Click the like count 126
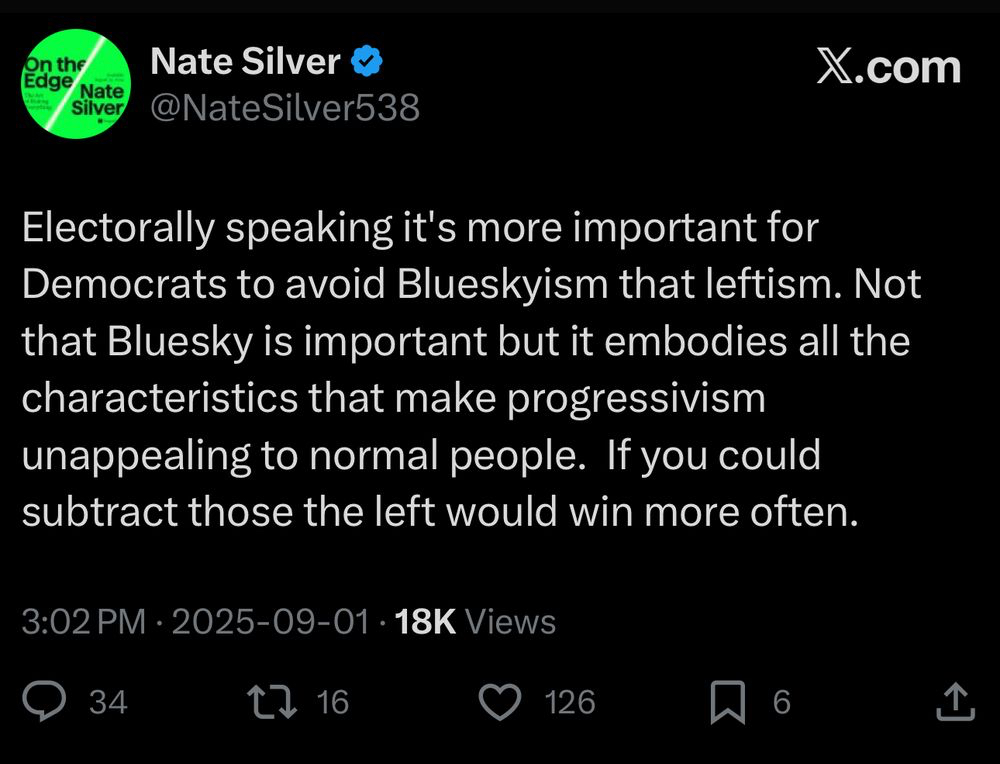The height and width of the screenshot is (764, 1000). [570, 703]
